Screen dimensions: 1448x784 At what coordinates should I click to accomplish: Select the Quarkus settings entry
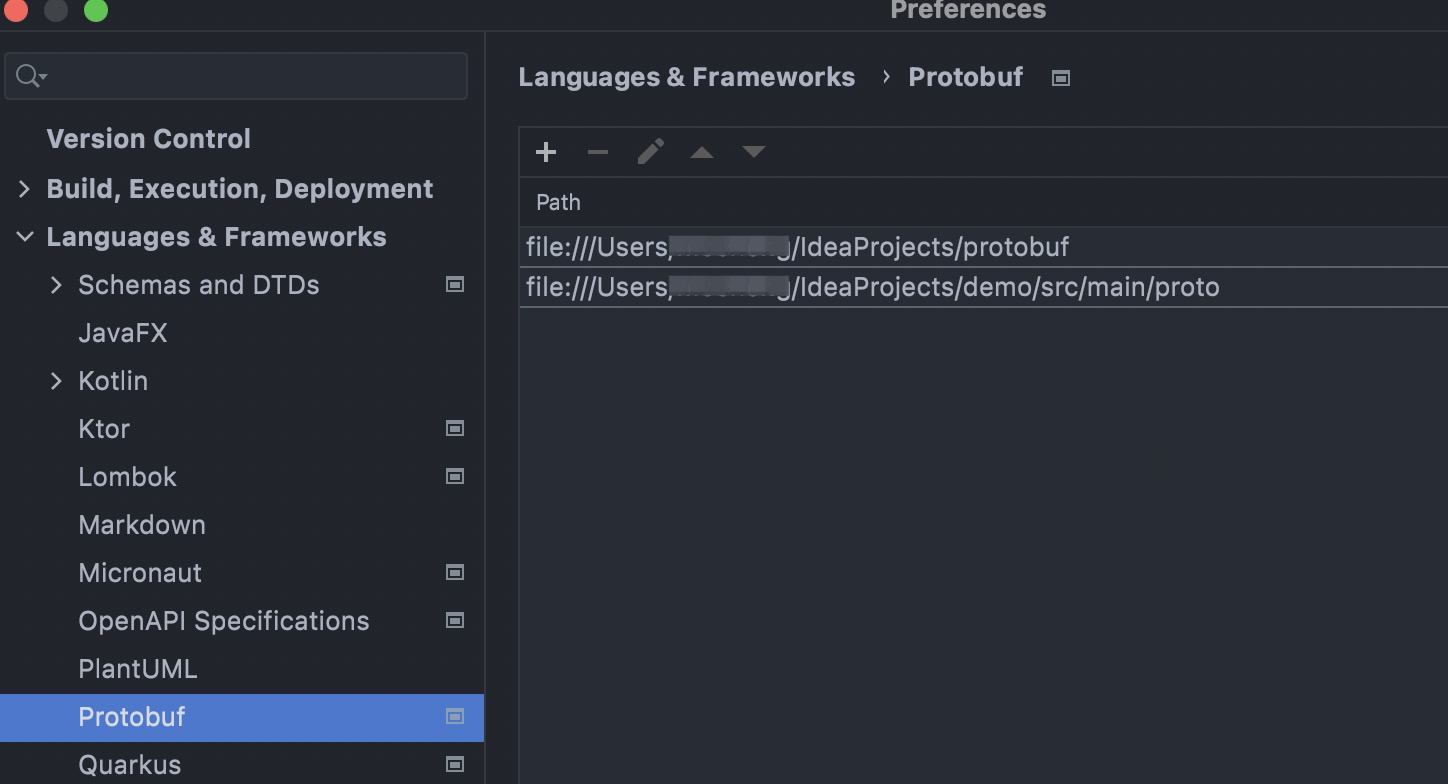[x=130, y=764]
